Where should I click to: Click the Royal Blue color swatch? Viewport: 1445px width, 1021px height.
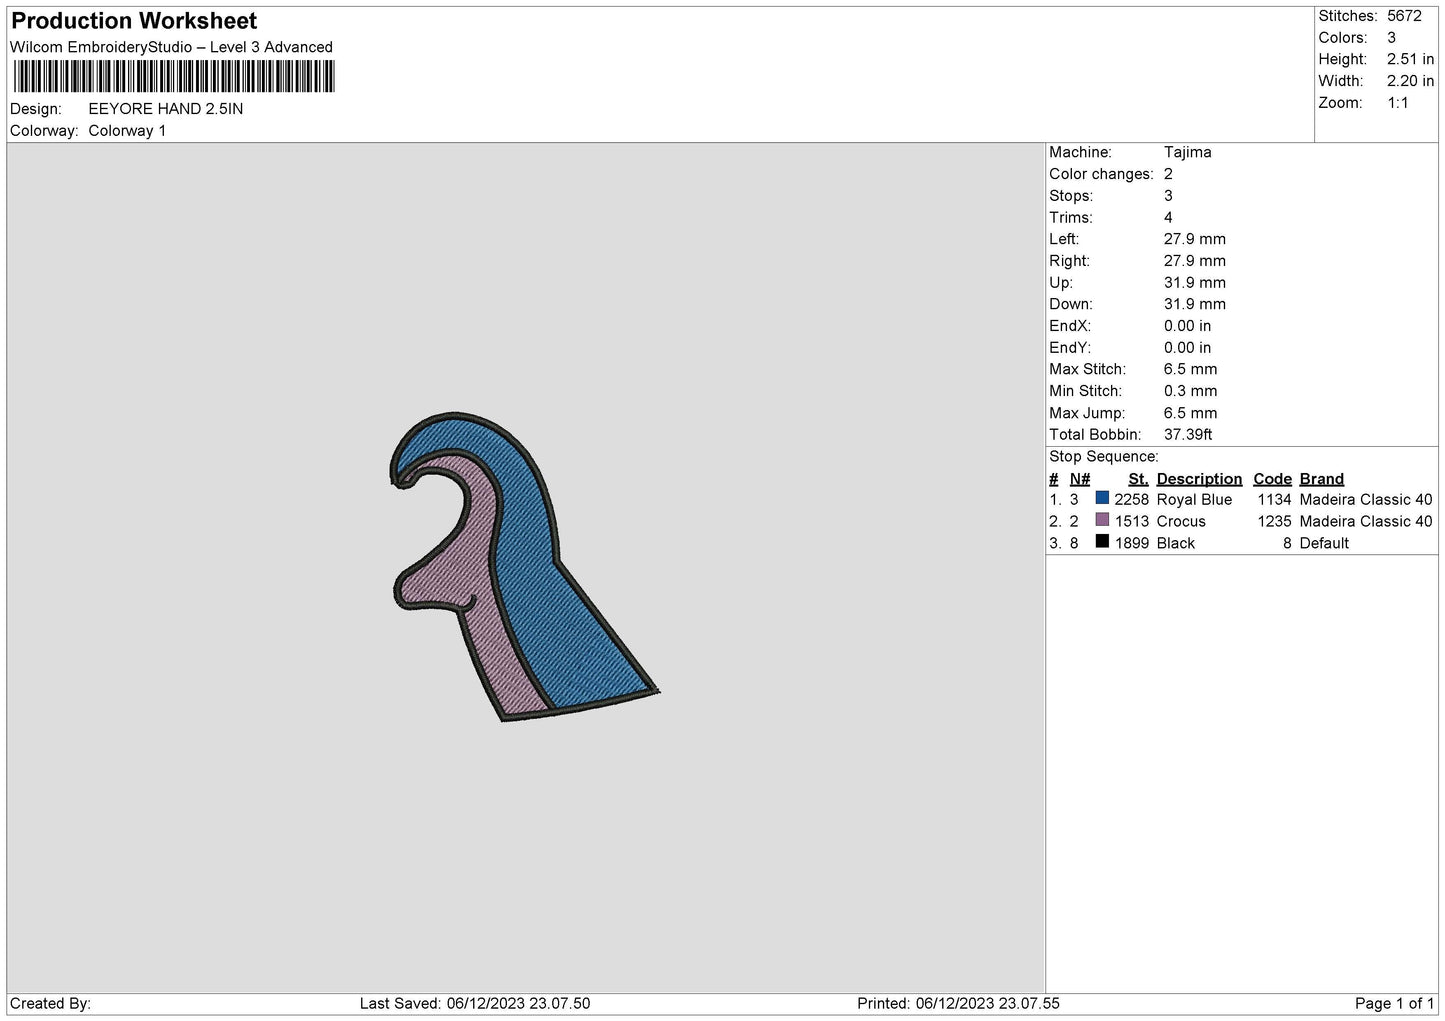pyautogui.click(x=1102, y=498)
